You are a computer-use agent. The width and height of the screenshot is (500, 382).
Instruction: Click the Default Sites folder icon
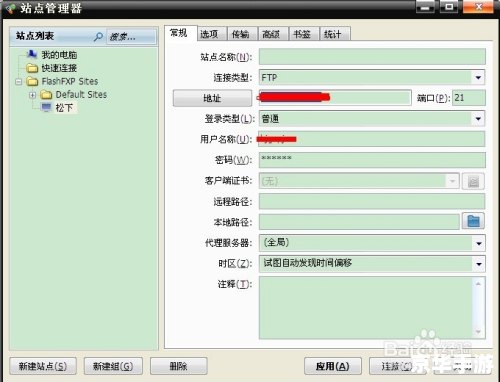pos(46,95)
